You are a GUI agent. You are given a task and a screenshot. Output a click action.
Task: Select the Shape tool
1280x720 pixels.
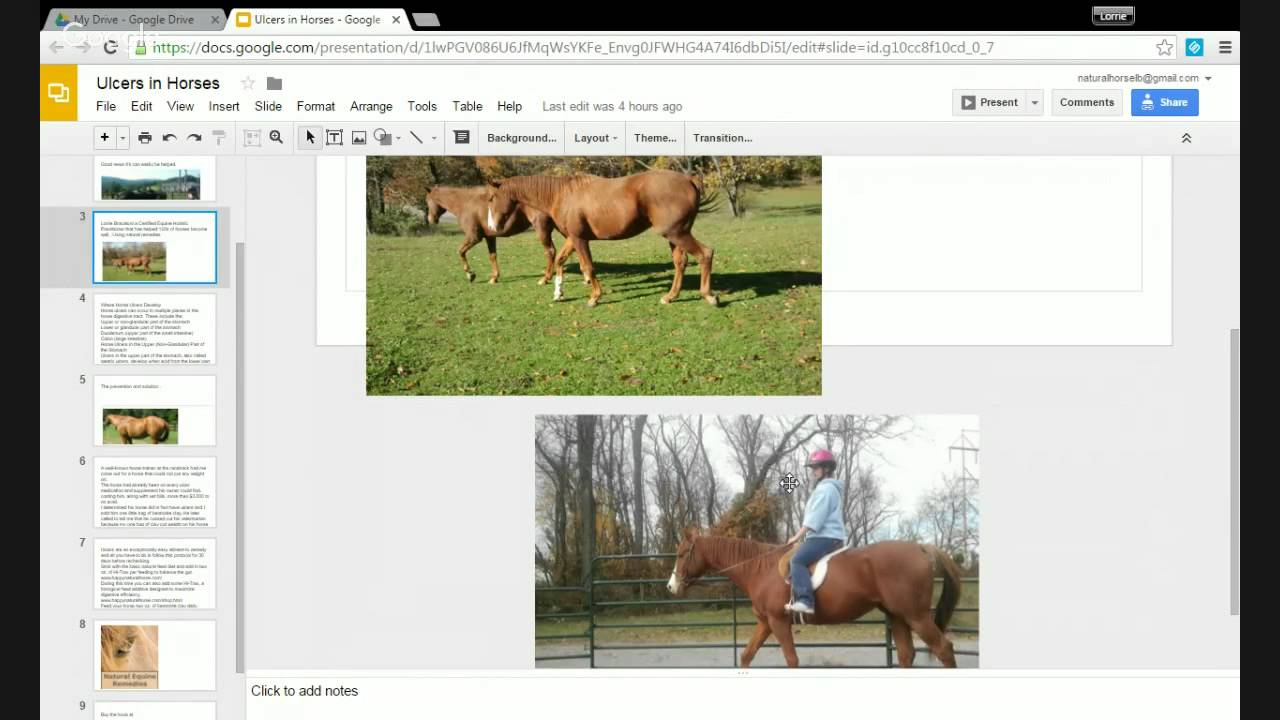click(381, 138)
